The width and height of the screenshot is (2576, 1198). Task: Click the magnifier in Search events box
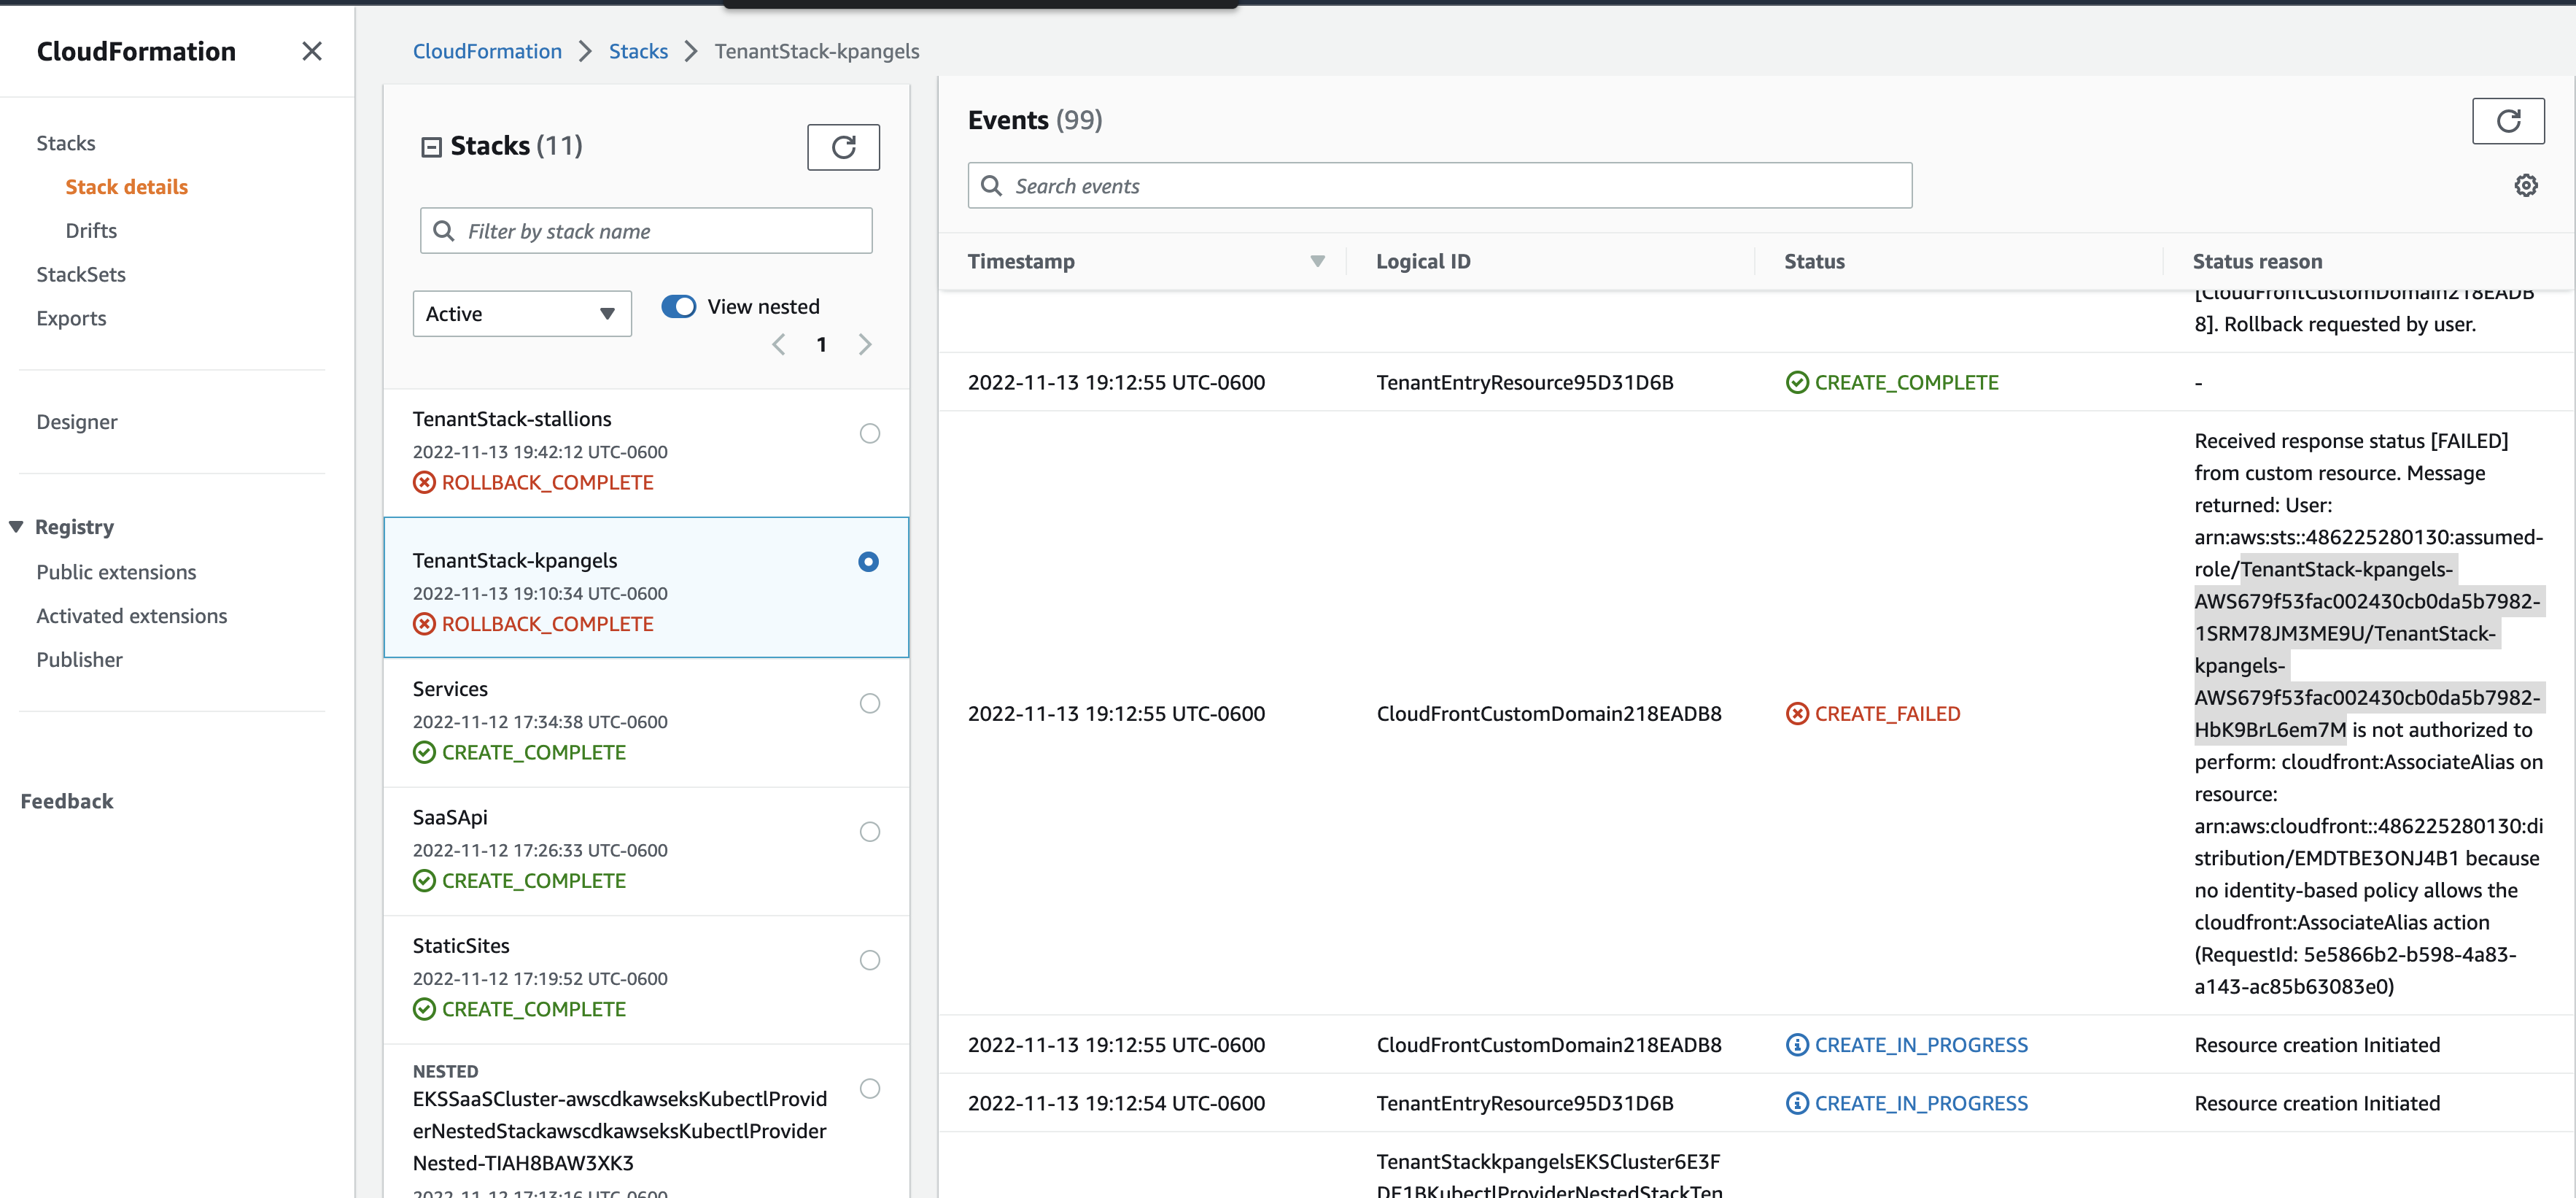coord(992,186)
